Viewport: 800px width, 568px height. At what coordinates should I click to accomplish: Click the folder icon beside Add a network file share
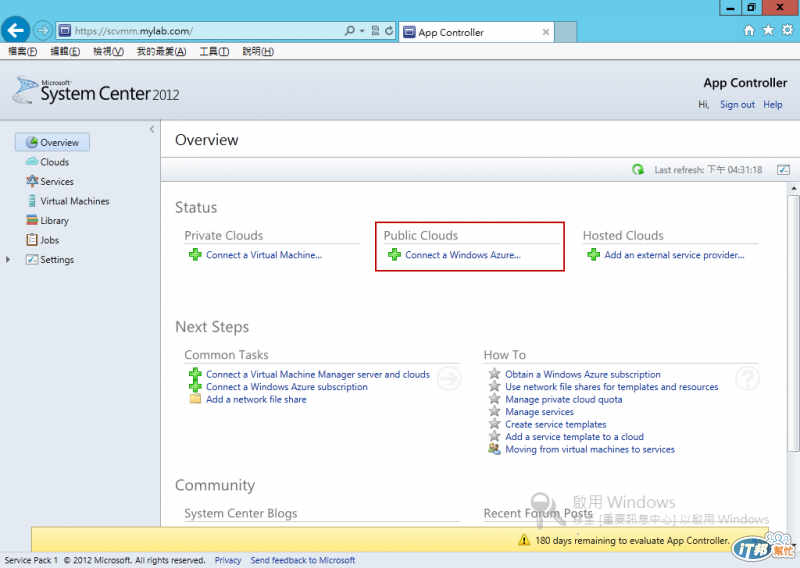(x=195, y=399)
